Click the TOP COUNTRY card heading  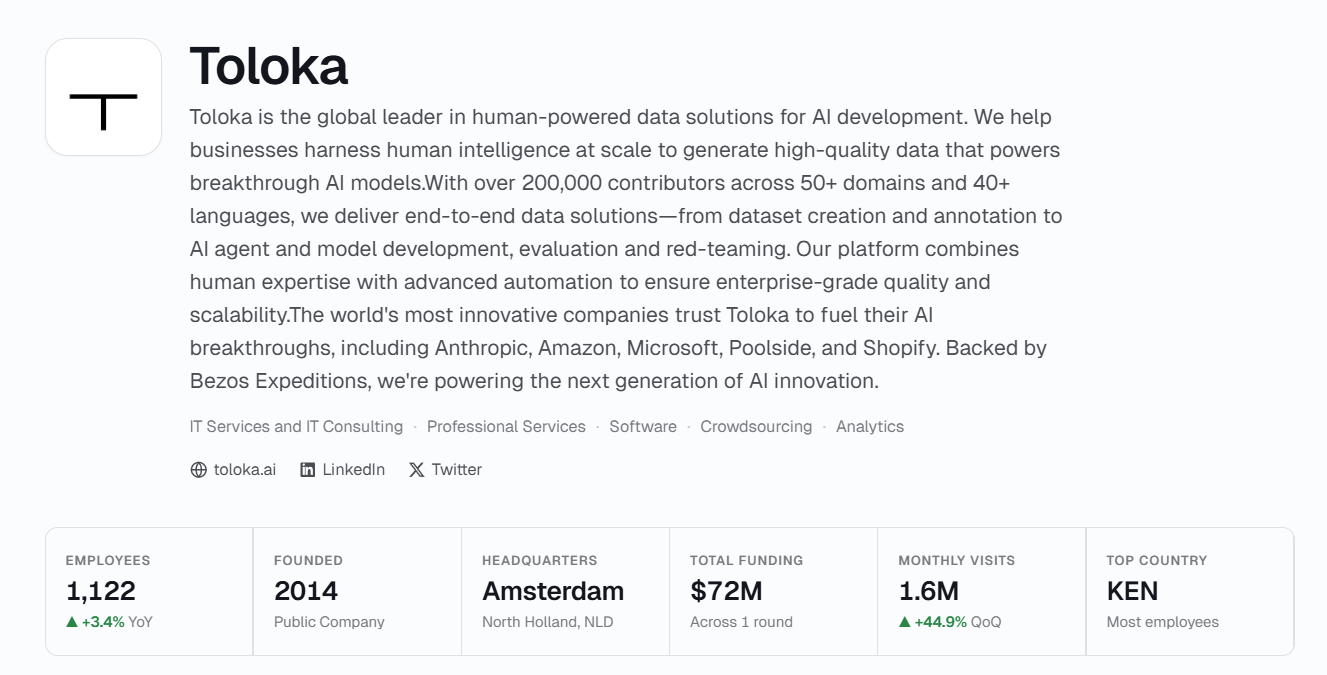point(1156,561)
